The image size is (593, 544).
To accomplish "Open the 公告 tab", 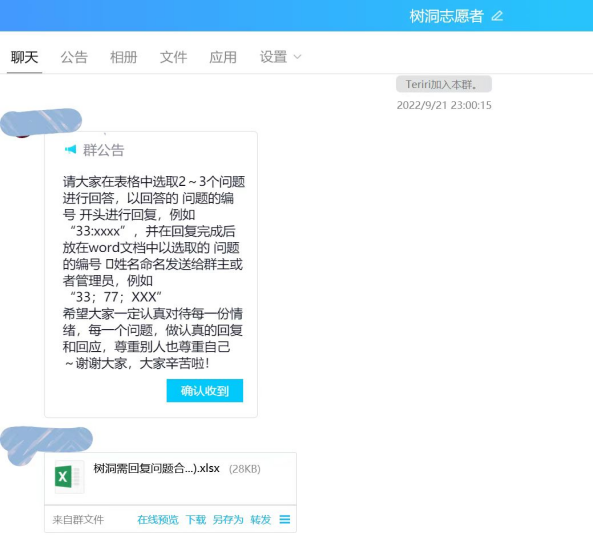I will pyautogui.click(x=74, y=58).
